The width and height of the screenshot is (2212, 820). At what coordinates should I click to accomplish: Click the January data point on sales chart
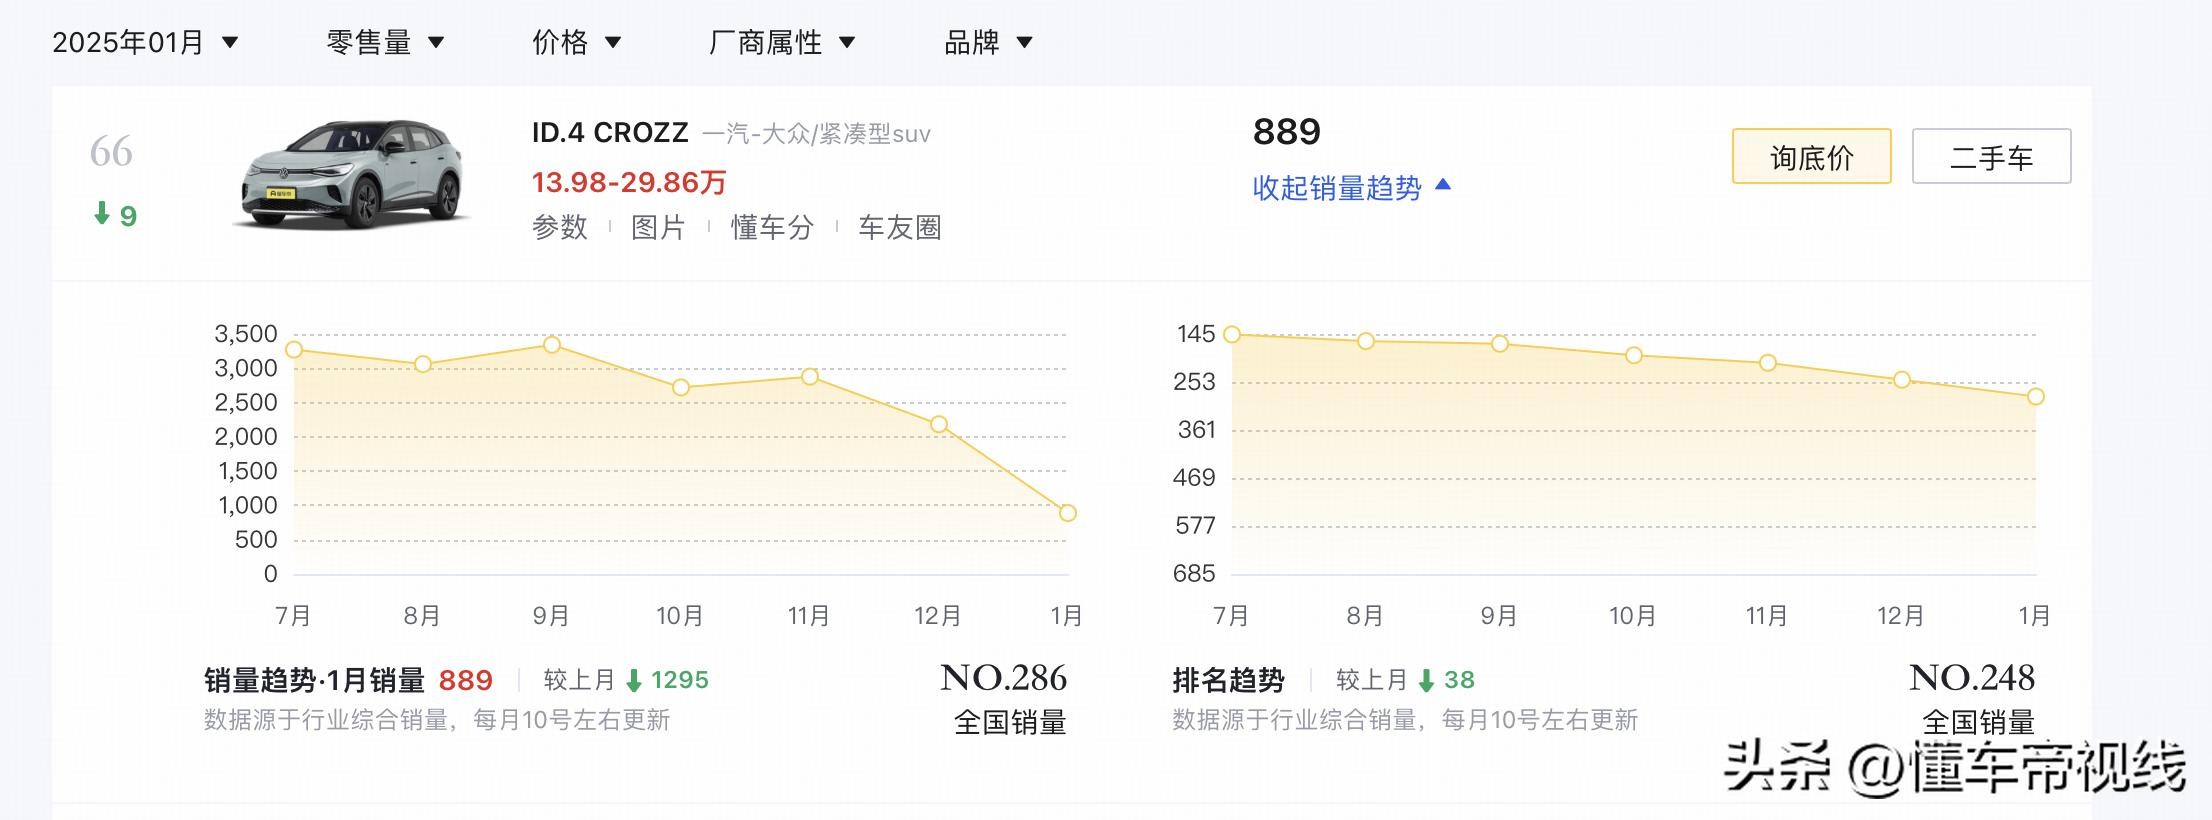pos(1068,513)
